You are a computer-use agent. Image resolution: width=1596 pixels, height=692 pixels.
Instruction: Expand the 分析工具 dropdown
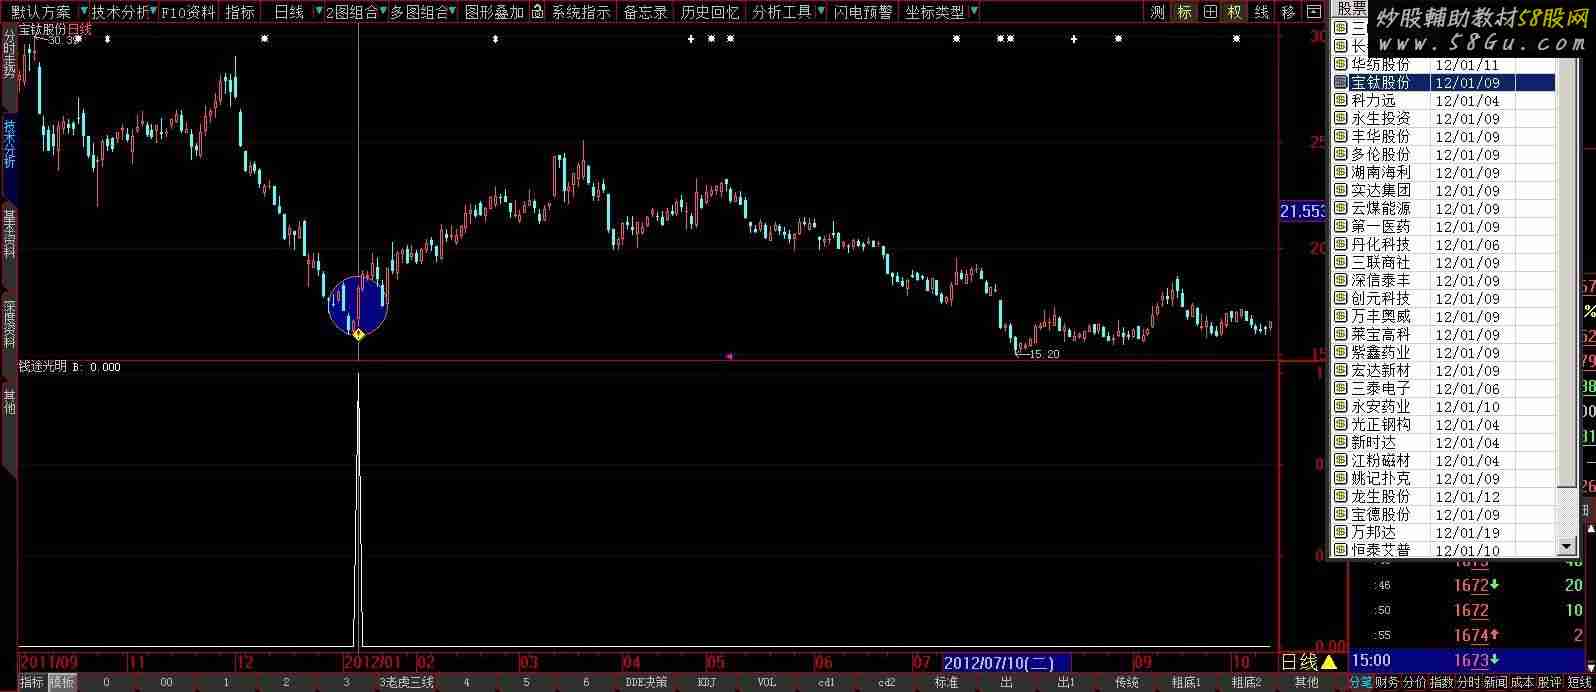coord(788,12)
